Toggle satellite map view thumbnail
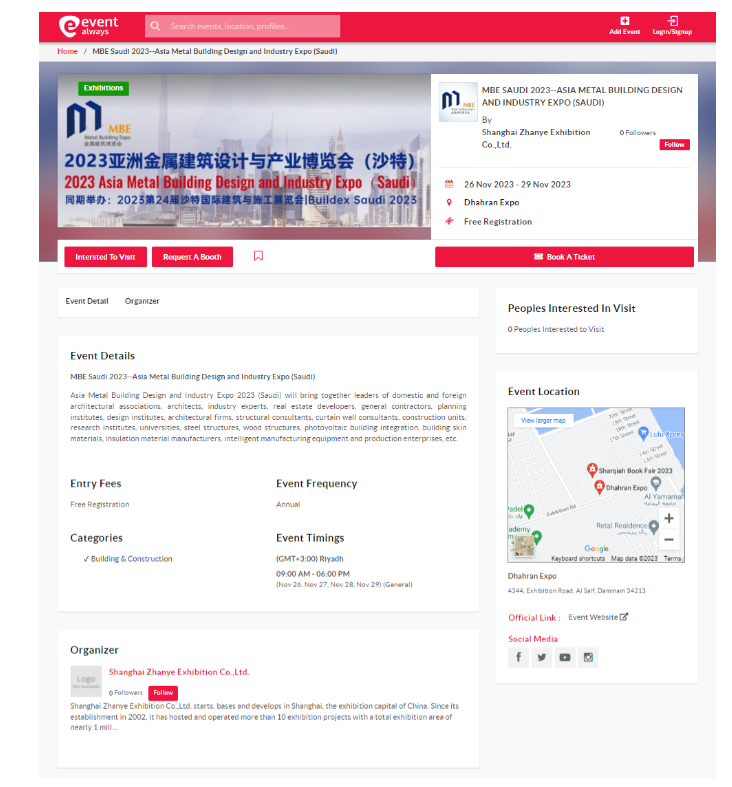The image size is (732, 787). coord(525,547)
